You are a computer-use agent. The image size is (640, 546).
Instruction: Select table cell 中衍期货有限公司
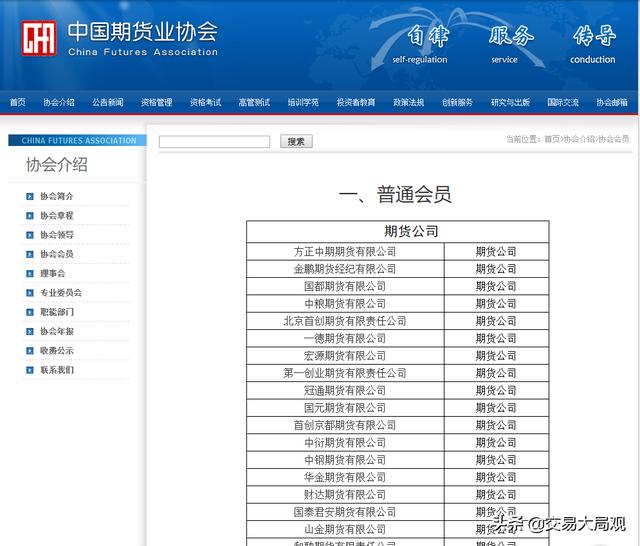click(x=345, y=443)
